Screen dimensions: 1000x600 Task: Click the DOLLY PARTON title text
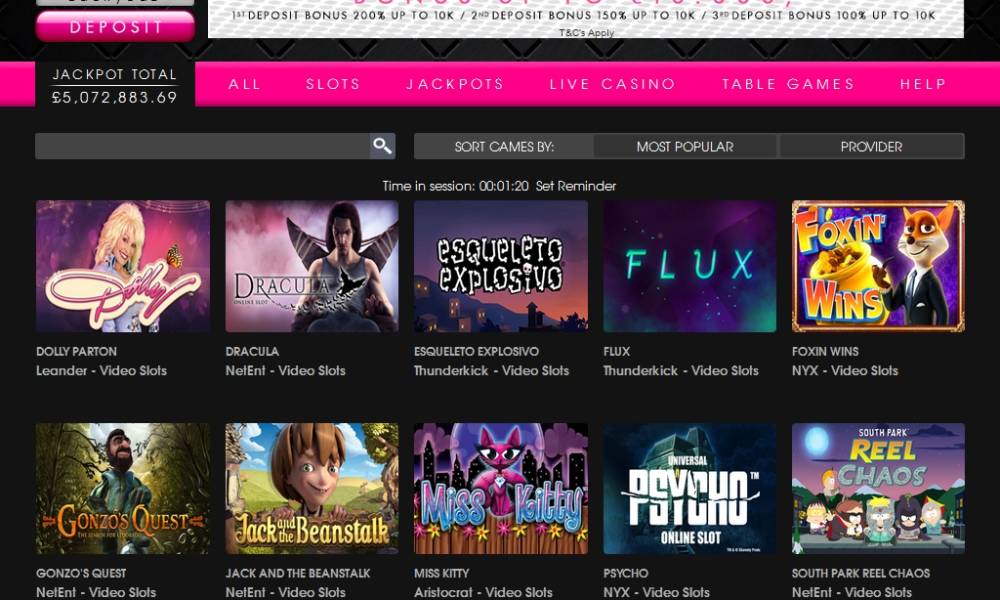click(77, 351)
